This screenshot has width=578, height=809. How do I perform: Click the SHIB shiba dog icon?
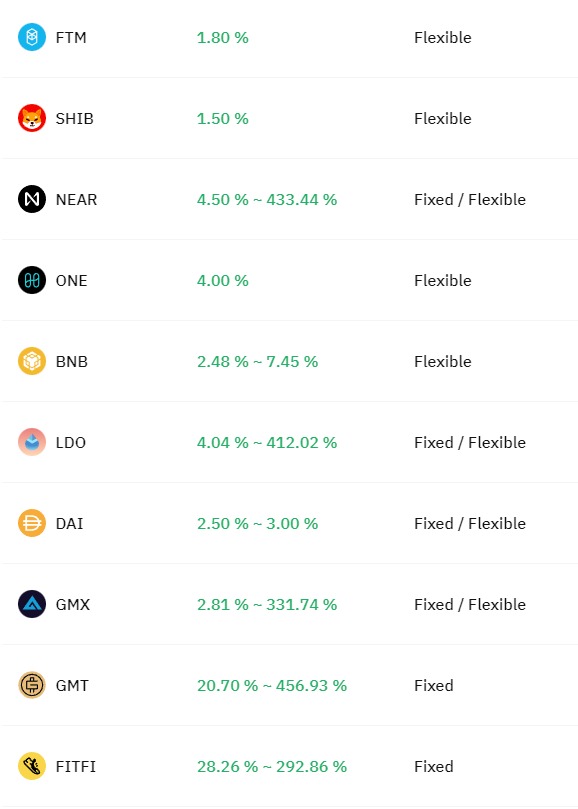[32, 118]
